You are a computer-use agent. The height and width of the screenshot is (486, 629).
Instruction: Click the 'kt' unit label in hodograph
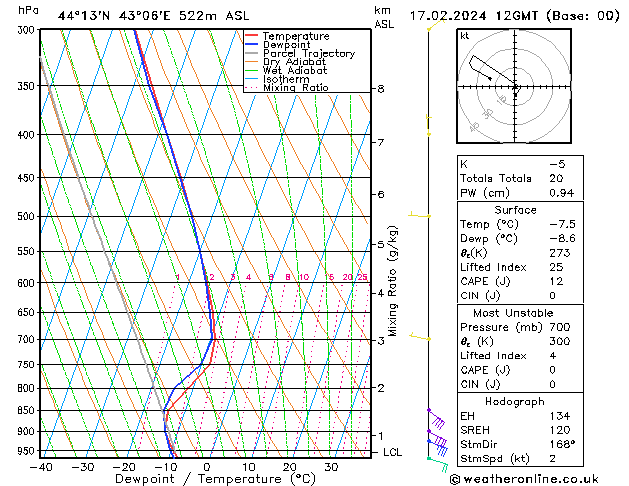click(465, 36)
